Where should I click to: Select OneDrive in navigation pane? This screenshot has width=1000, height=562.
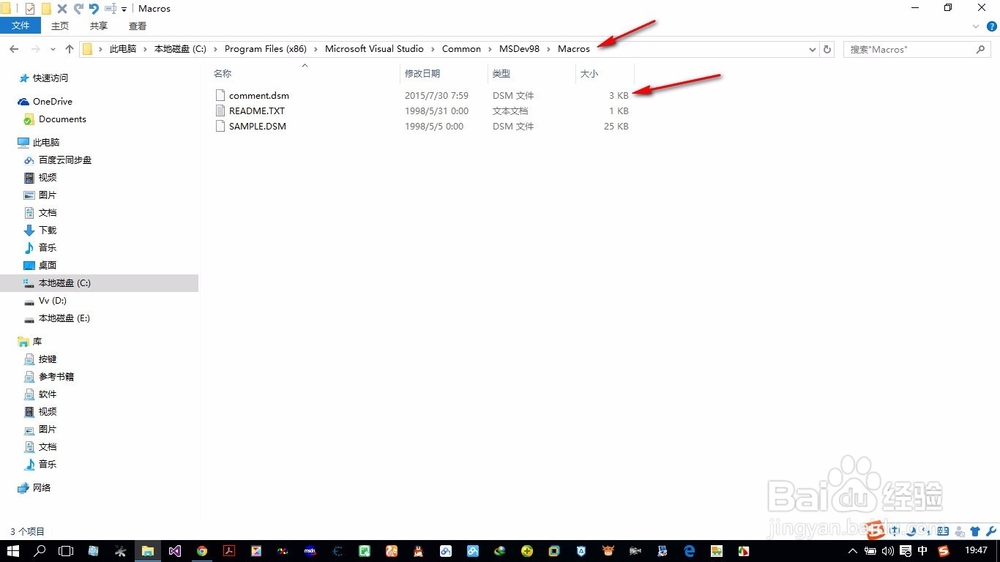point(52,101)
